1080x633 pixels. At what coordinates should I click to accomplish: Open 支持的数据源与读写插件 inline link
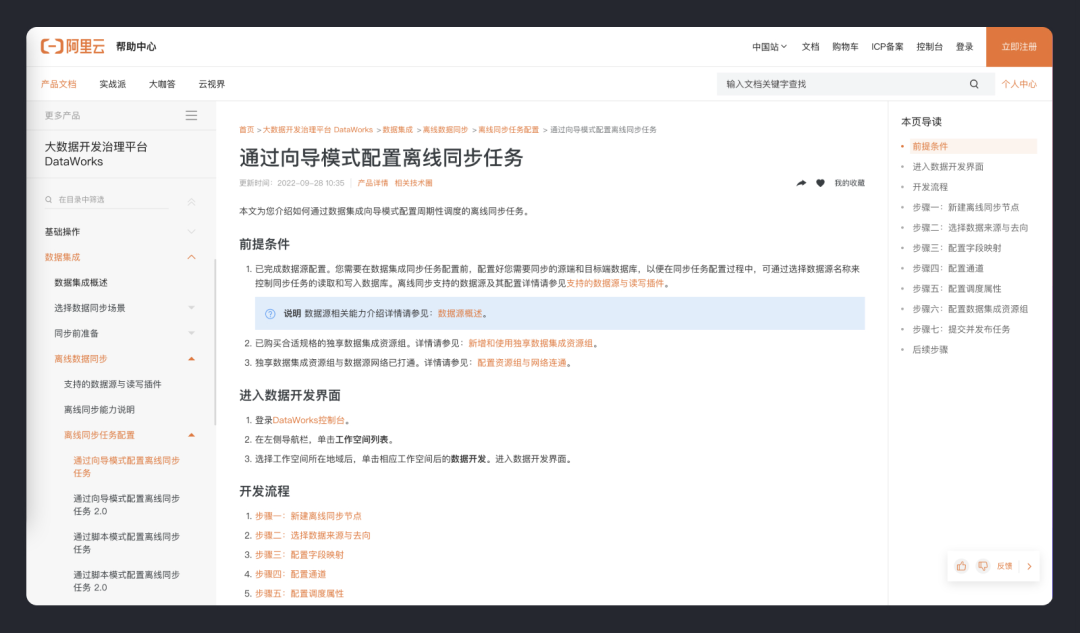tap(615, 283)
